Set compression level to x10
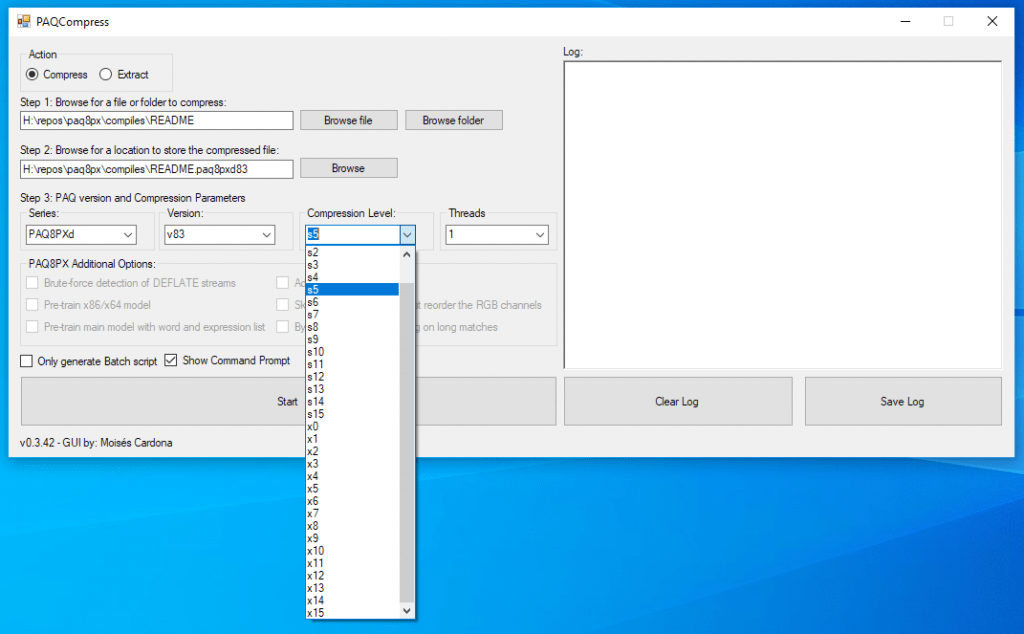 click(353, 550)
